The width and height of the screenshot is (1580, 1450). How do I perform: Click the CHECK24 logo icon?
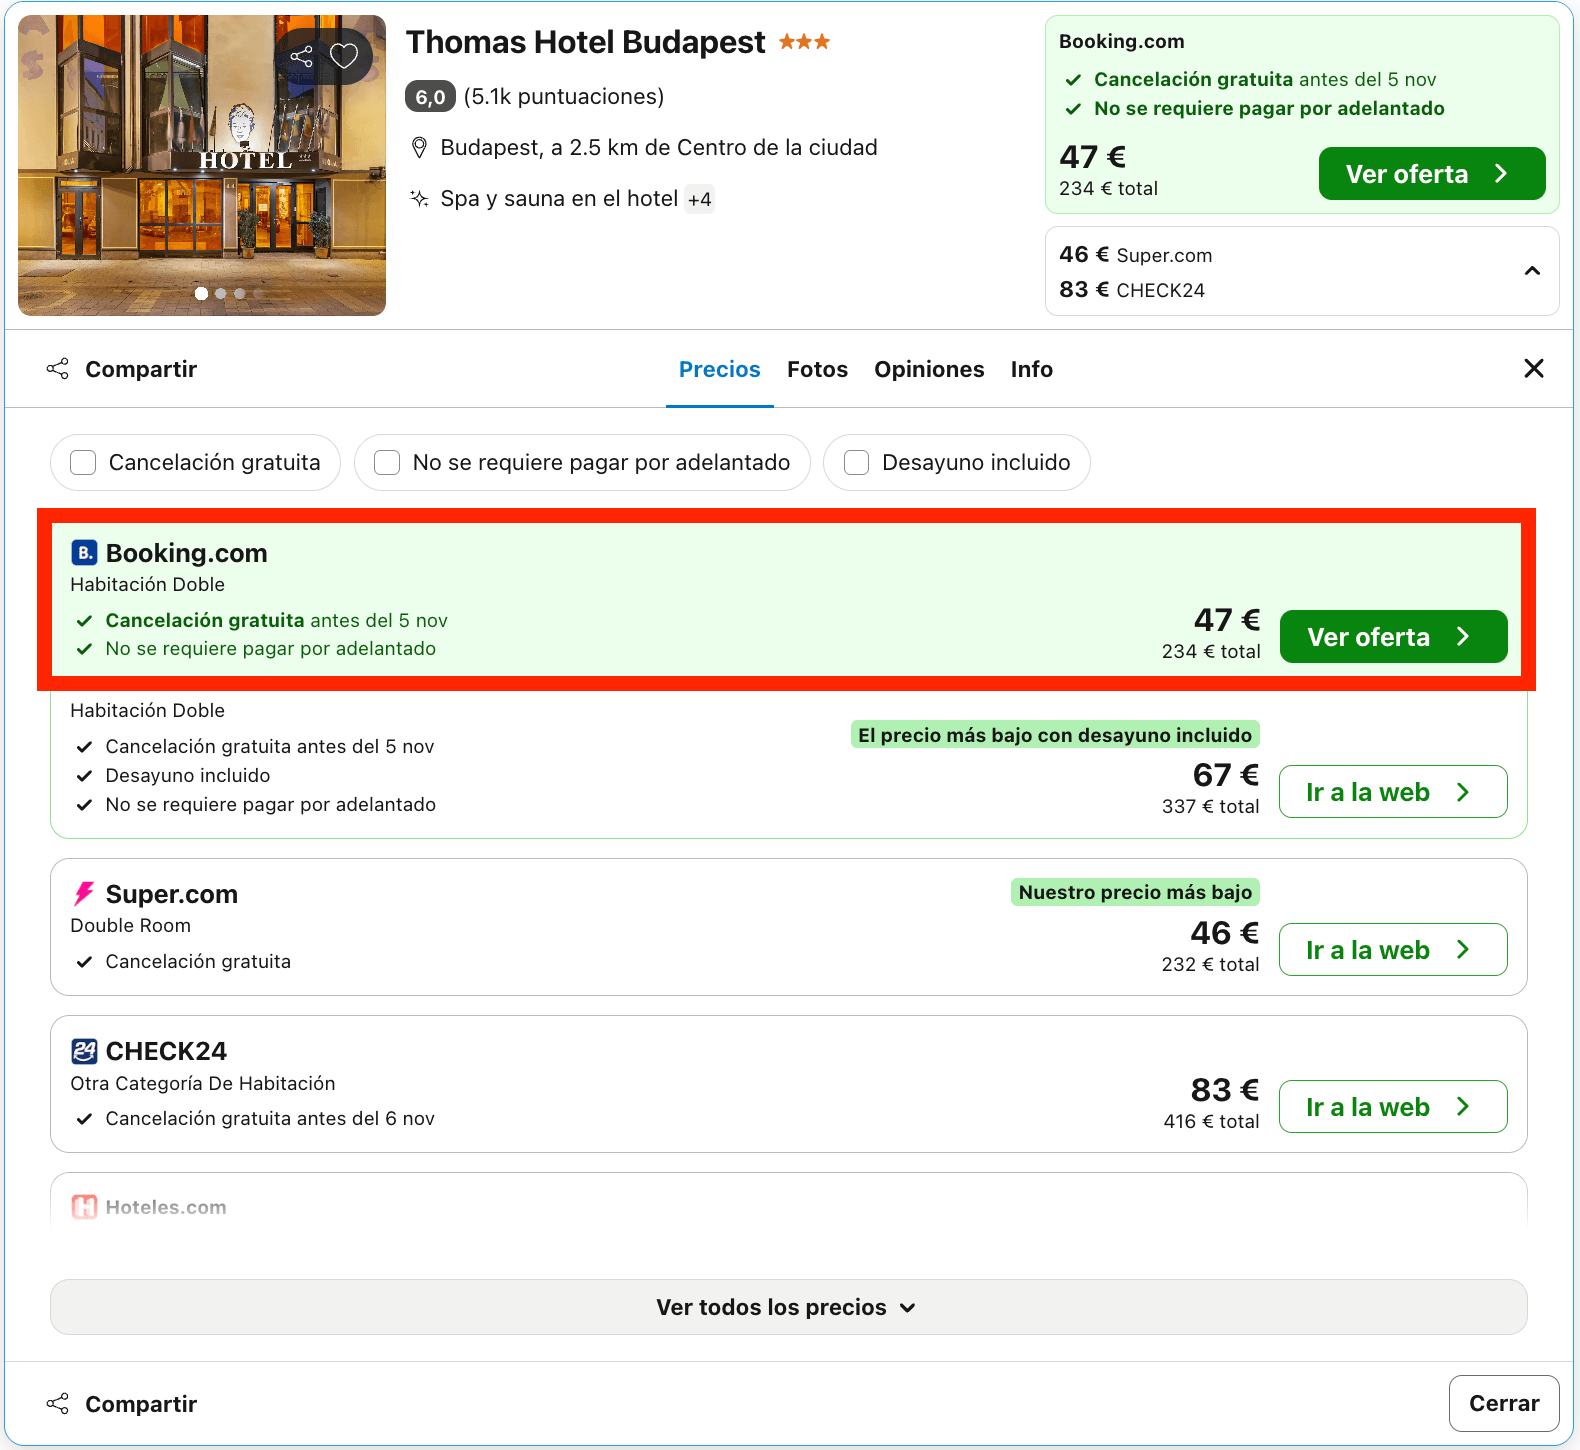tap(84, 1051)
